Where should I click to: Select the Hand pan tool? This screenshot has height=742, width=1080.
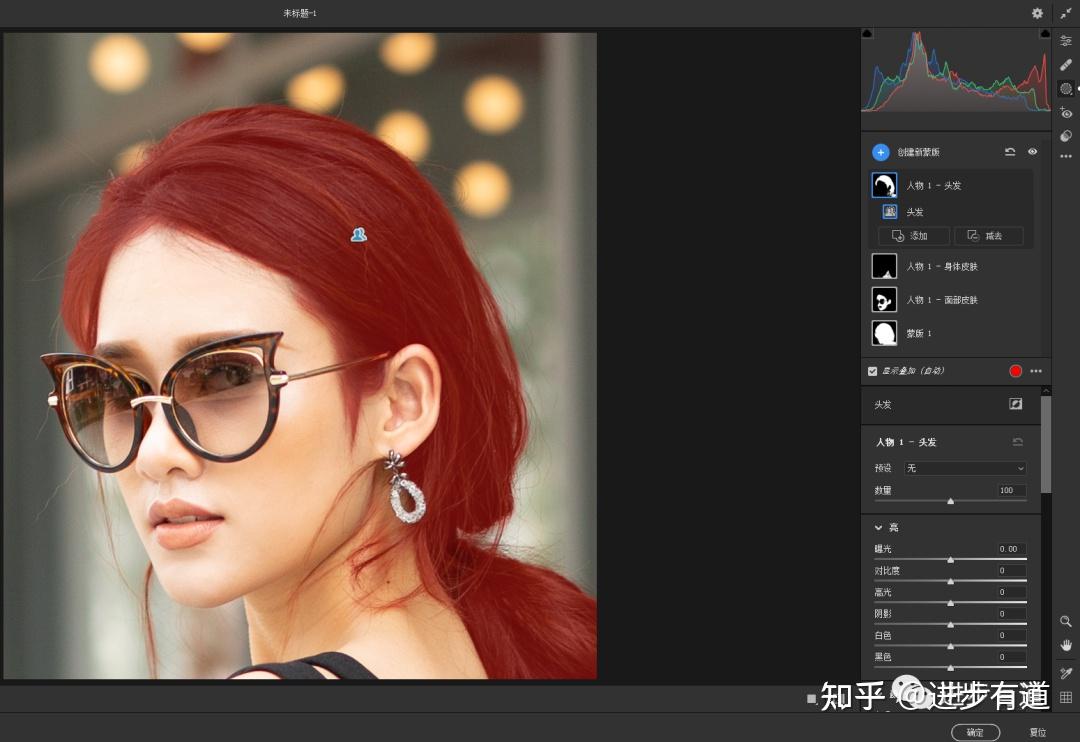(1066, 646)
